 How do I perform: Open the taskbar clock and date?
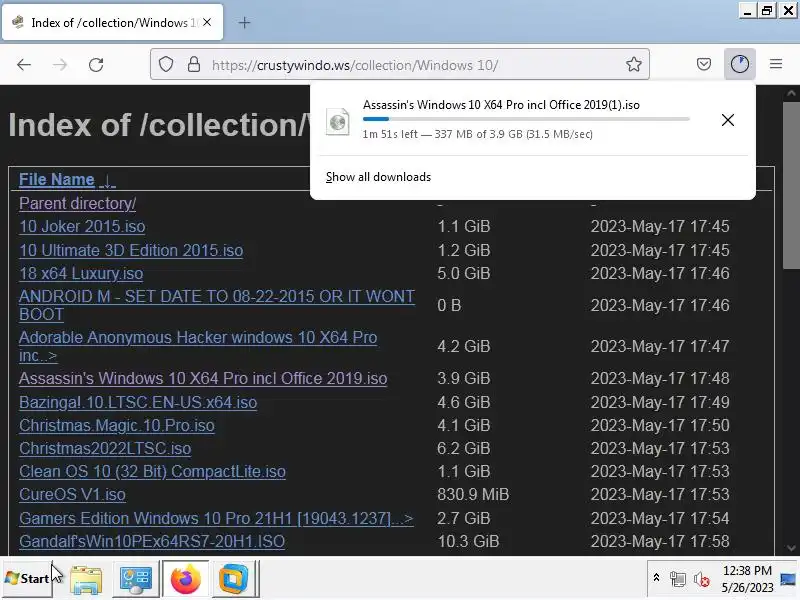pos(747,579)
